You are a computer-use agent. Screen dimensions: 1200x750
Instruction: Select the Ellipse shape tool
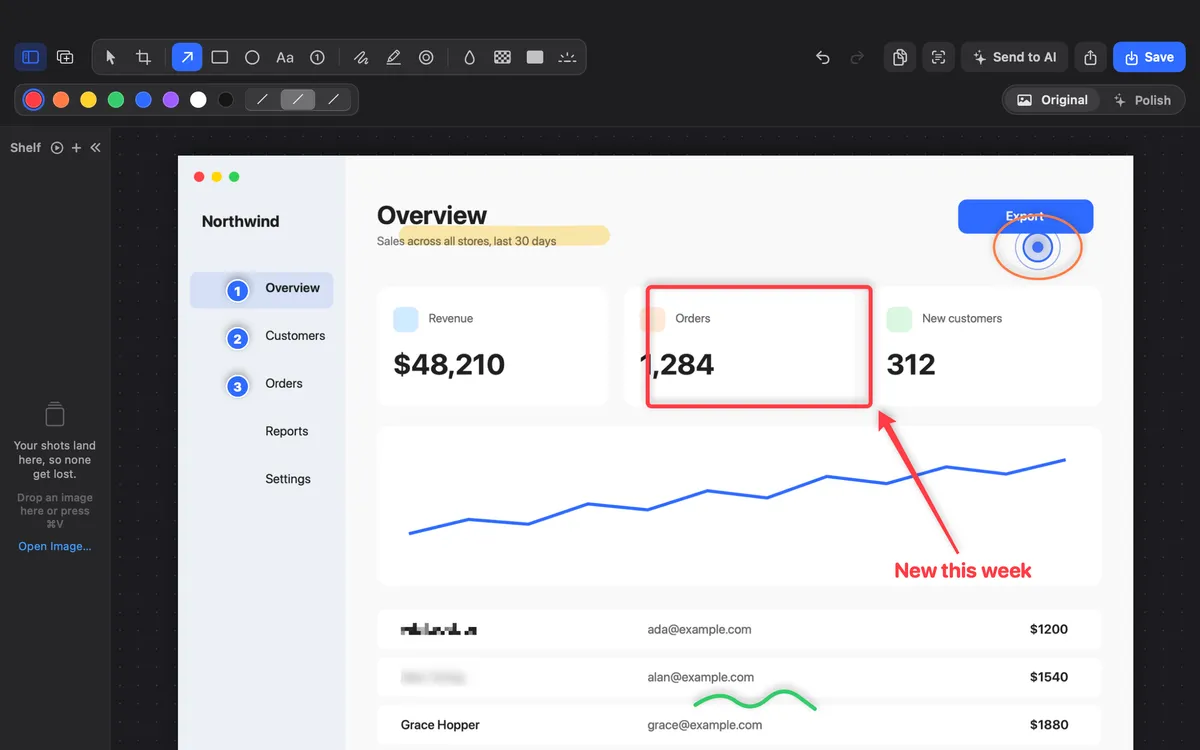252,57
